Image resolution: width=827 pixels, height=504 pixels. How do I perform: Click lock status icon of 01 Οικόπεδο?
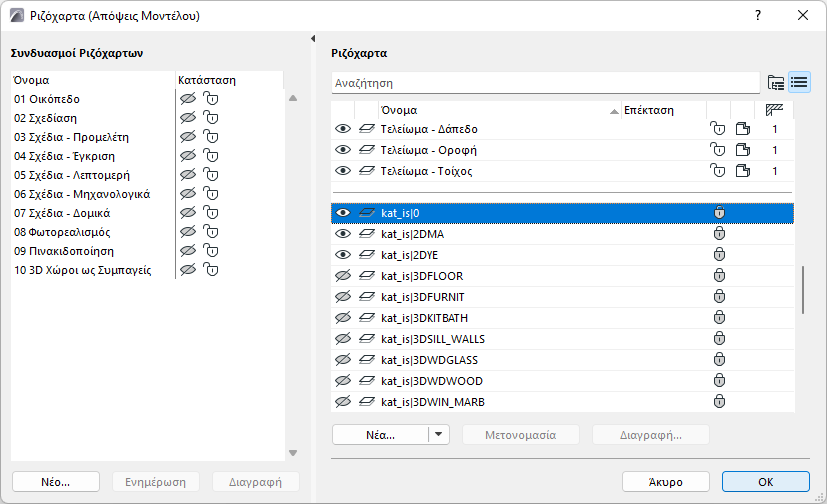pos(210,99)
